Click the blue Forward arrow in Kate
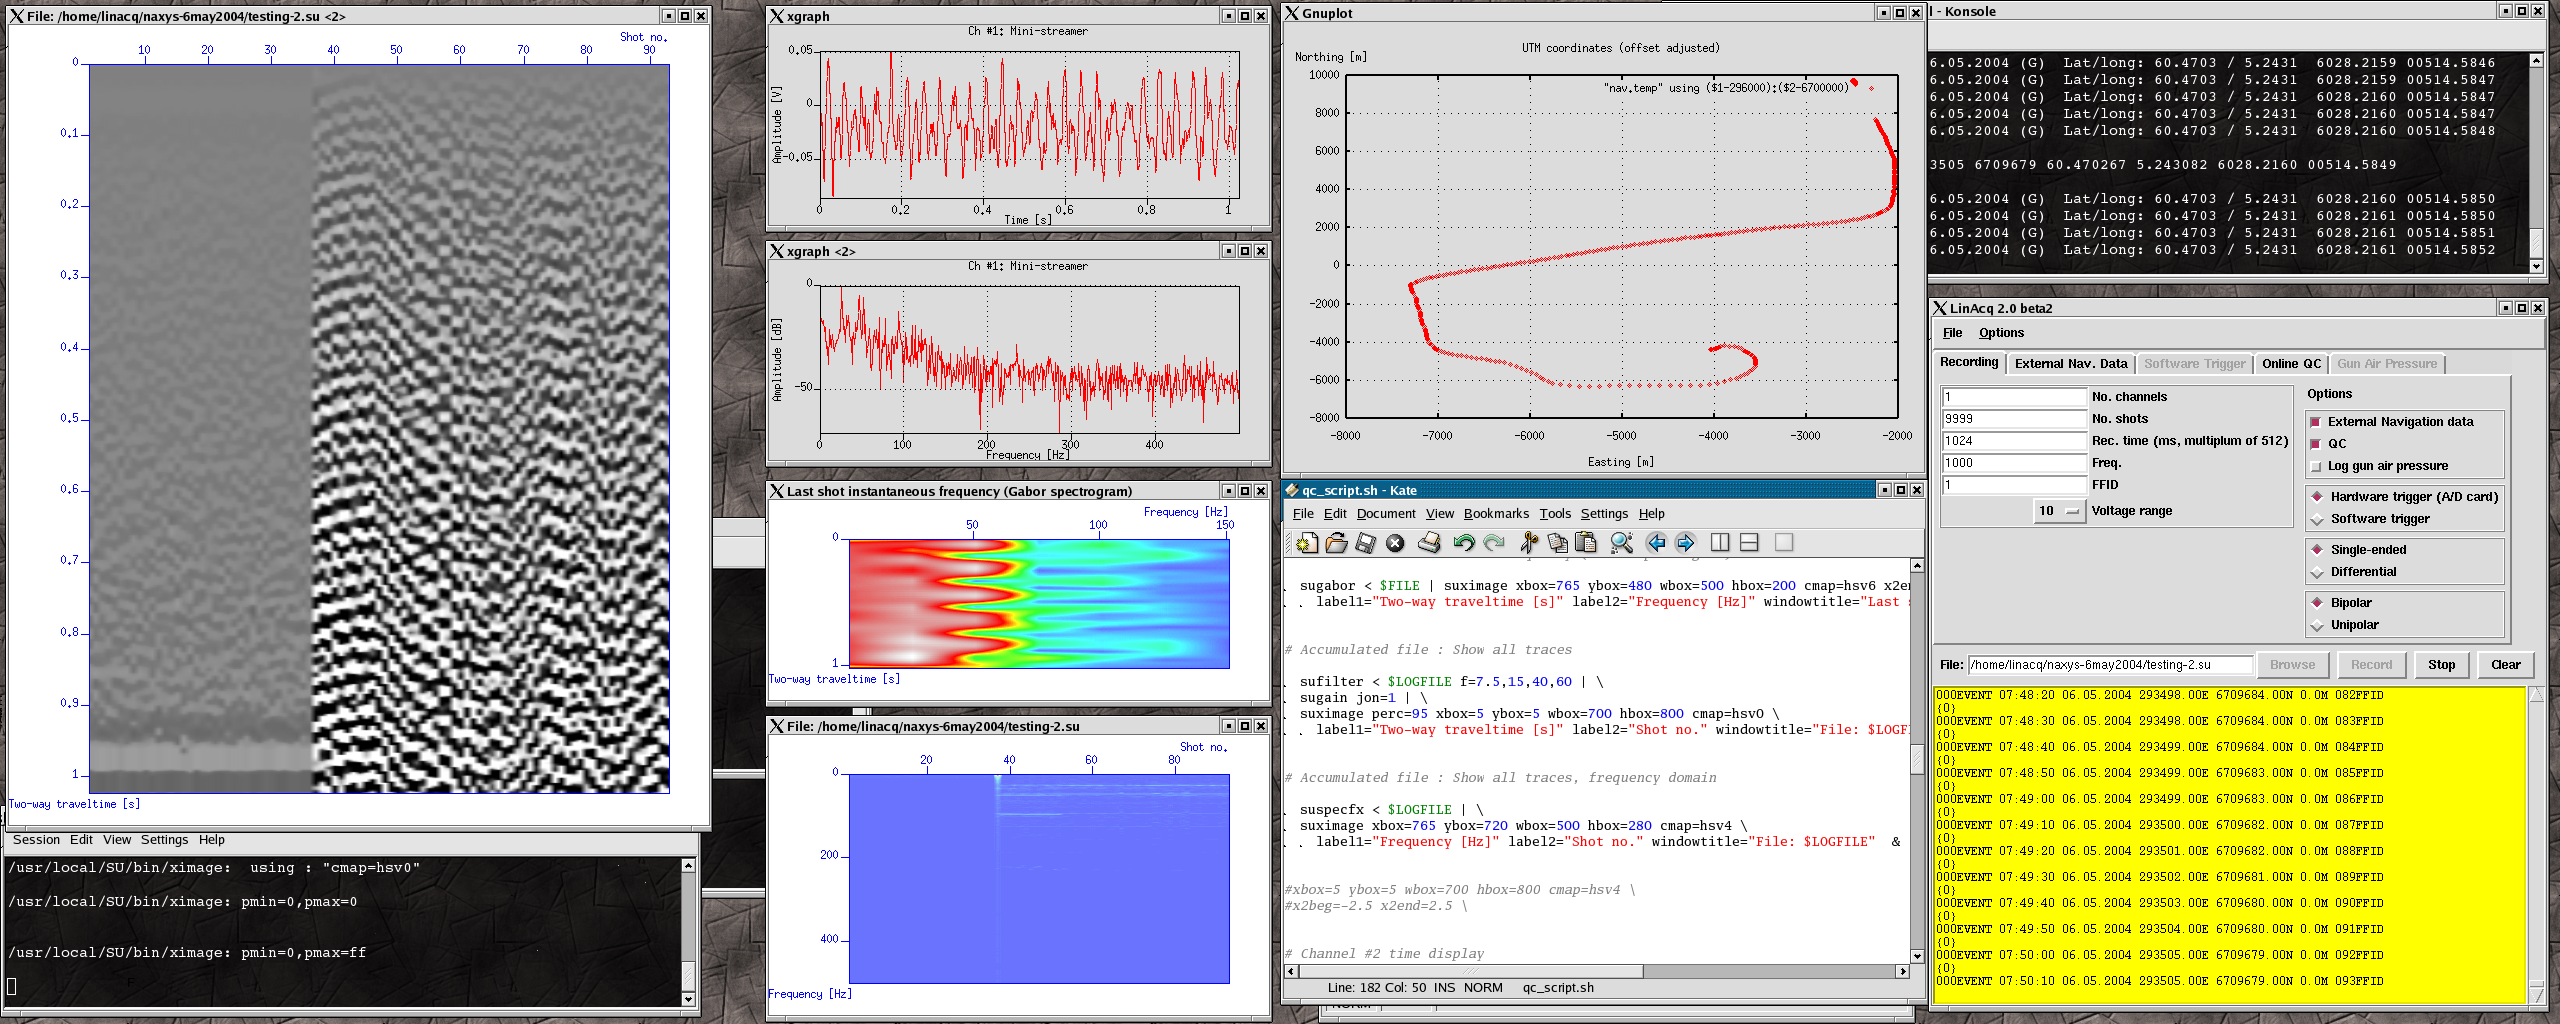This screenshot has height=1024, width=2560. [1685, 543]
